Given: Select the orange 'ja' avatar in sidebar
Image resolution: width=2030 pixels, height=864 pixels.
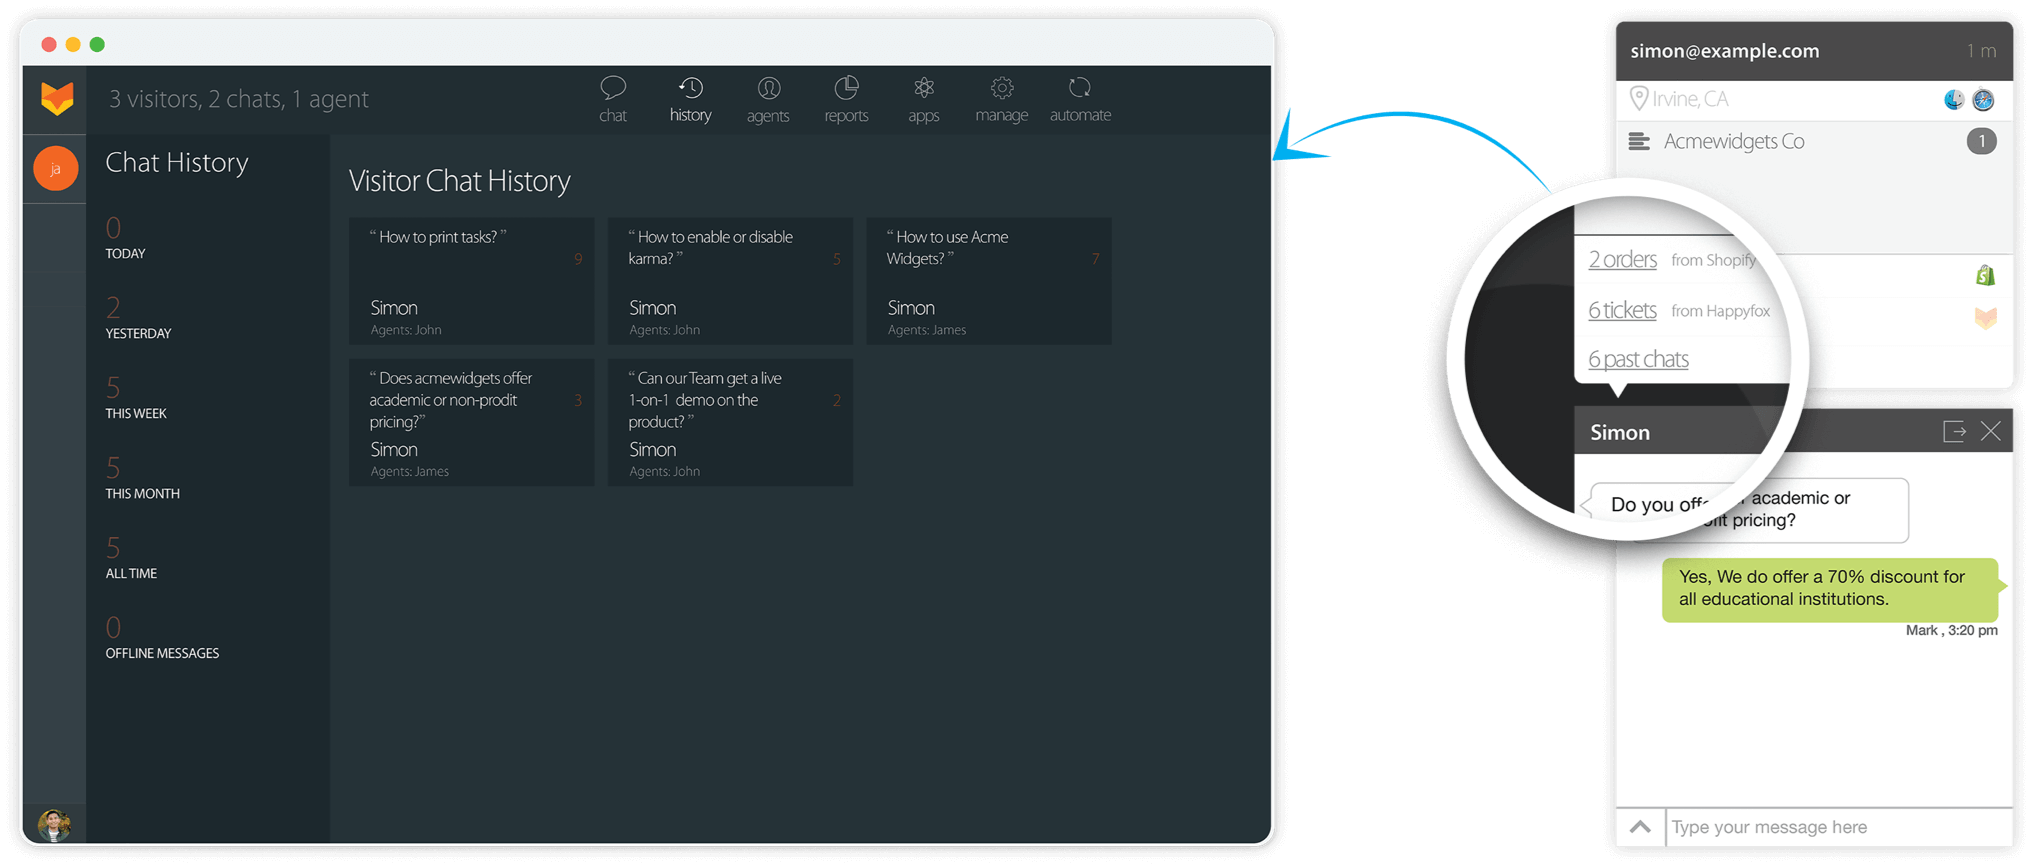Looking at the screenshot, I should 56,169.
